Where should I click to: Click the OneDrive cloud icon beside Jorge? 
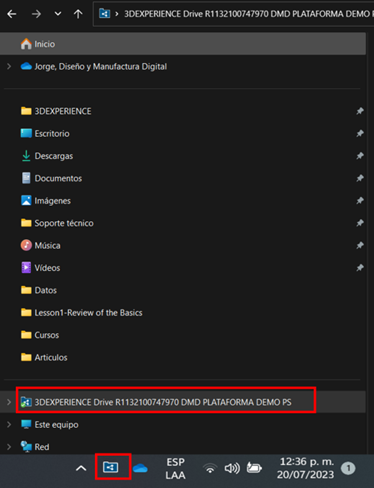click(26, 66)
